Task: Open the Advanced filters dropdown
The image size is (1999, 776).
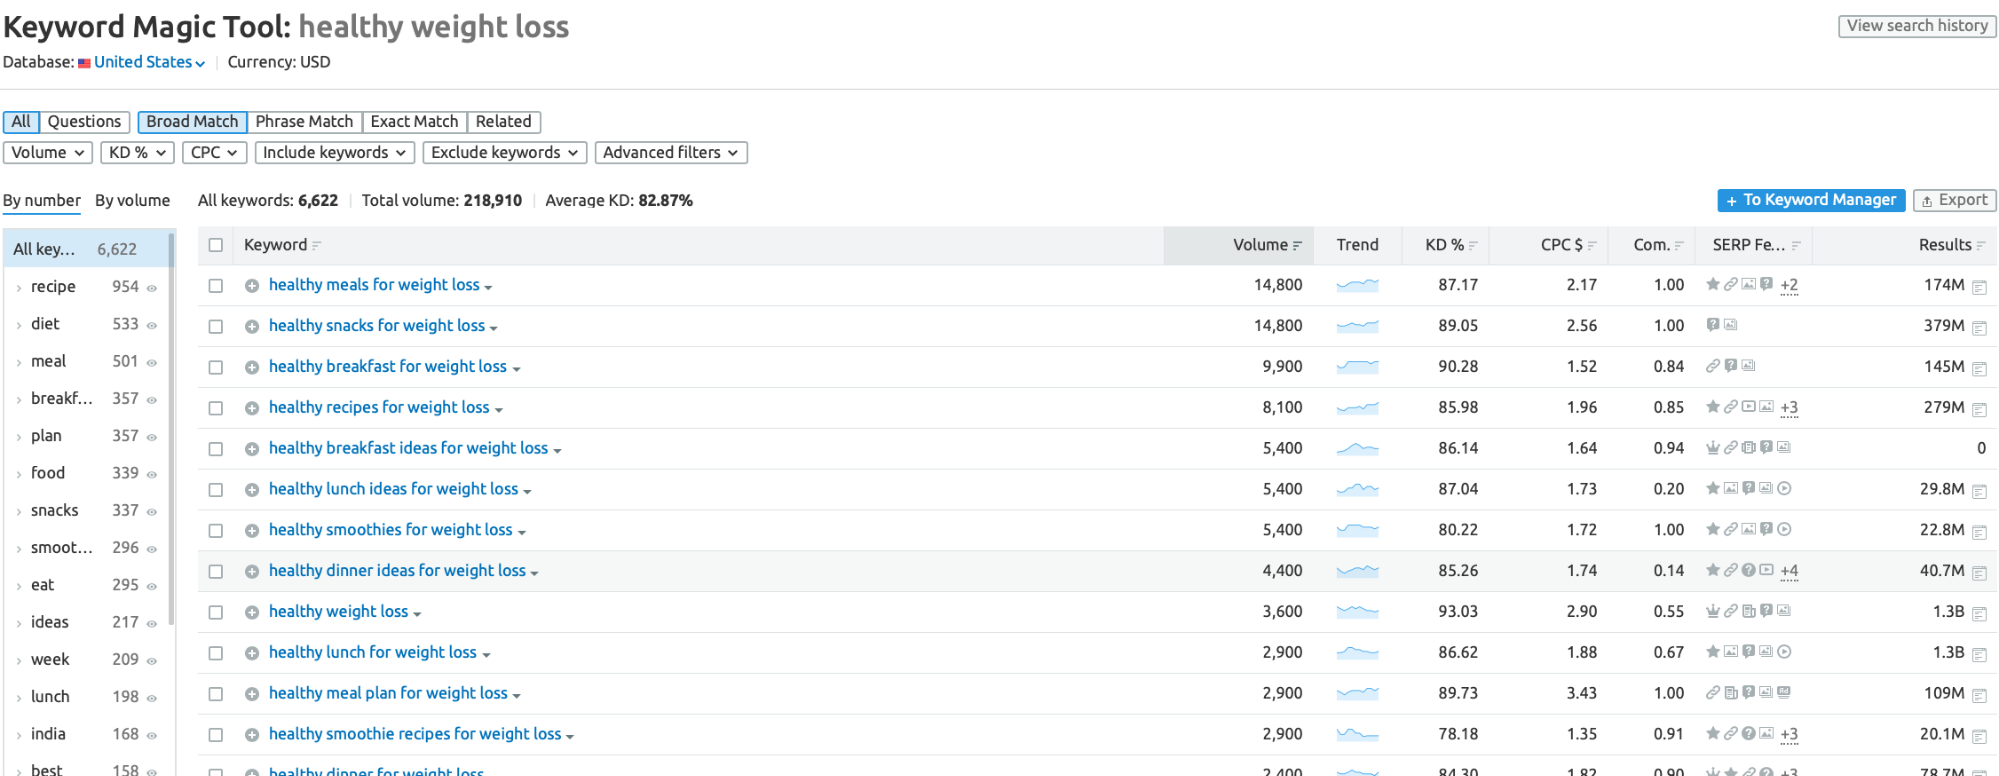Action: coord(671,152)
